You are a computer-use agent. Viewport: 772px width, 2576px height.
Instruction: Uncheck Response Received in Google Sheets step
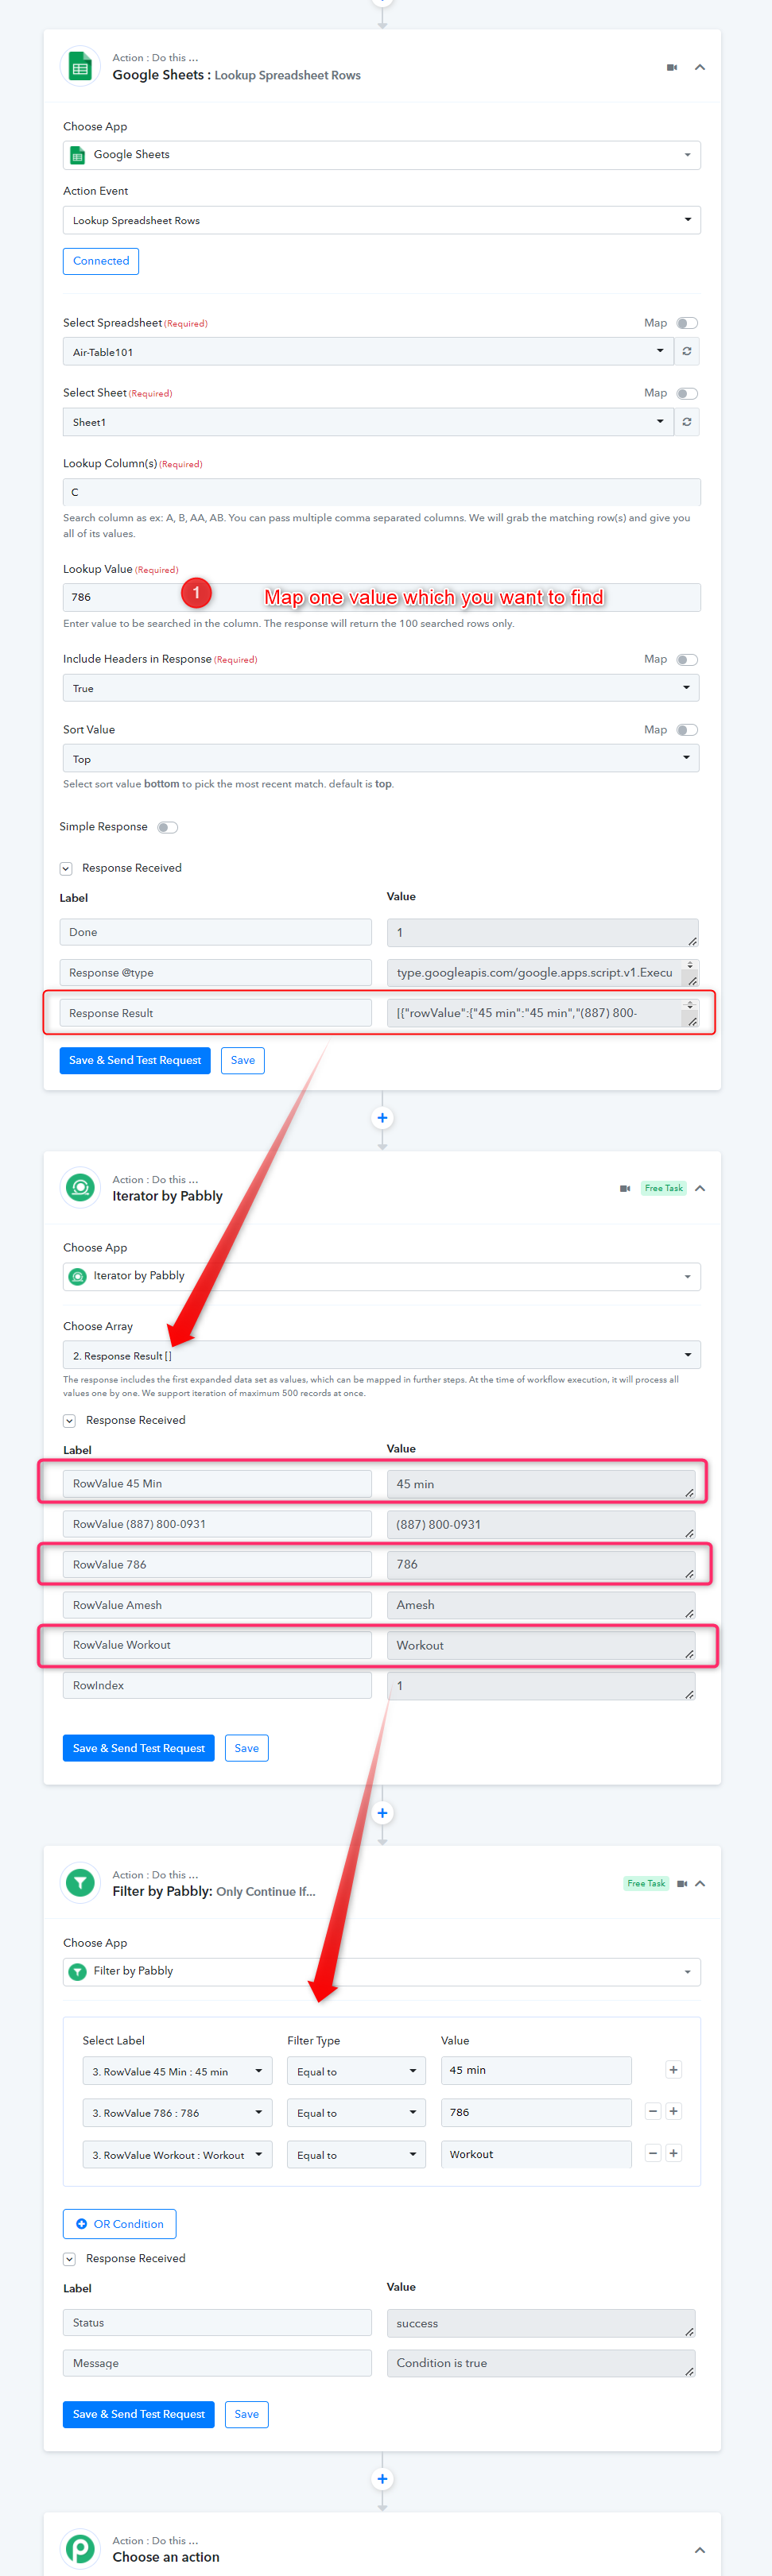66,868
